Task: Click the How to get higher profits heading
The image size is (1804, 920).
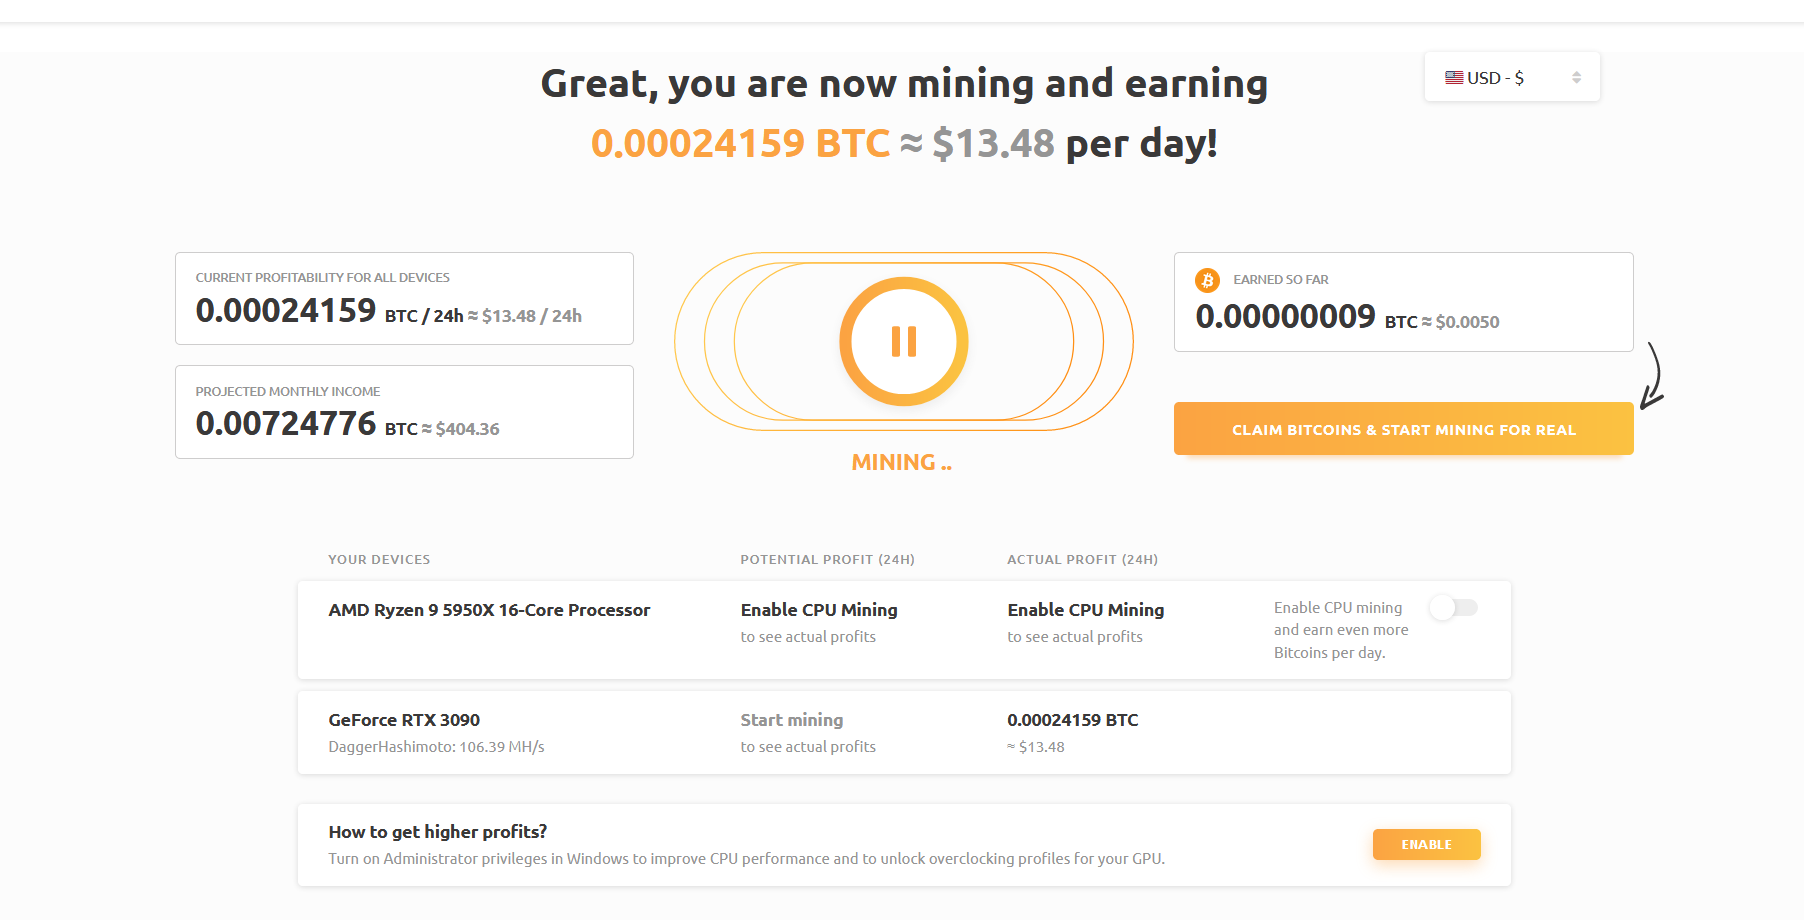Action: click(437, 832)
